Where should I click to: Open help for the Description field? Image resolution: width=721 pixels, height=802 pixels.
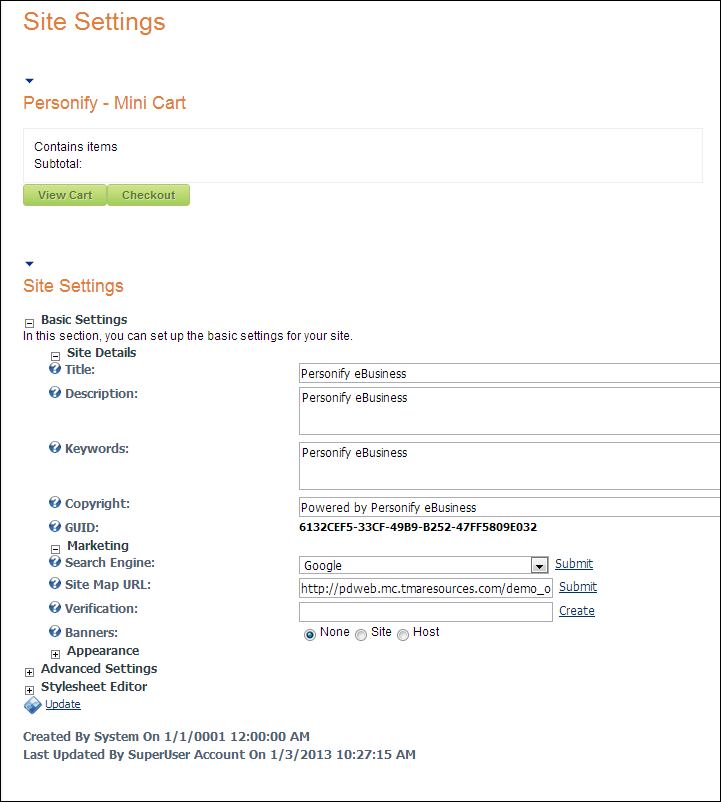54,393
